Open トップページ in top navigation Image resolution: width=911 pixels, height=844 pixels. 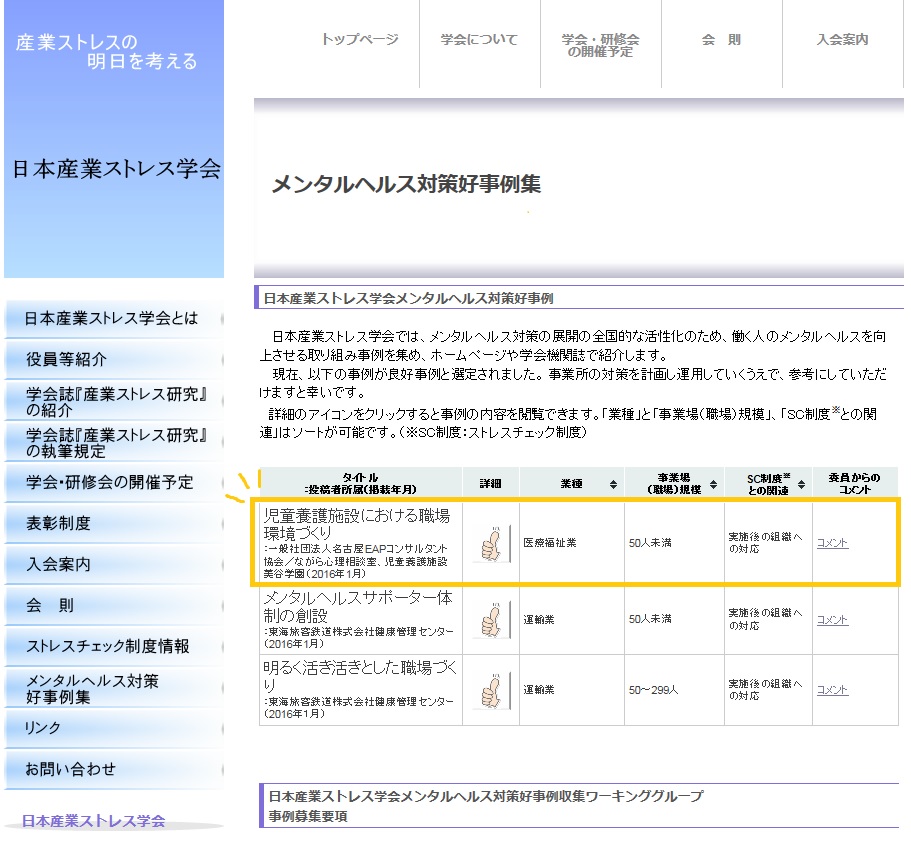coord(359,40)
